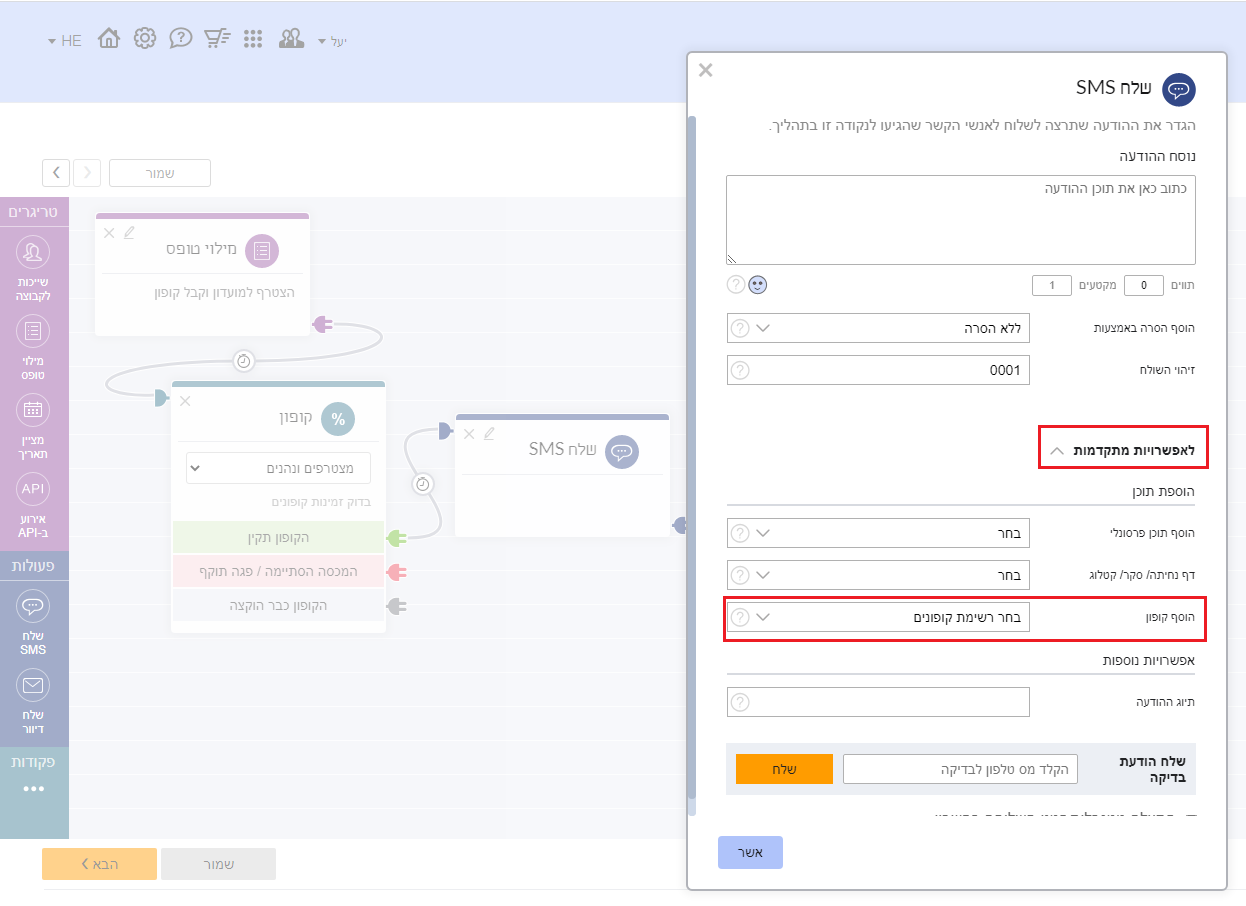Screen dimensions: 1246x906
Task: Click timer icon between קופון and שלח SMS
Action: click(x=423, y=484)
